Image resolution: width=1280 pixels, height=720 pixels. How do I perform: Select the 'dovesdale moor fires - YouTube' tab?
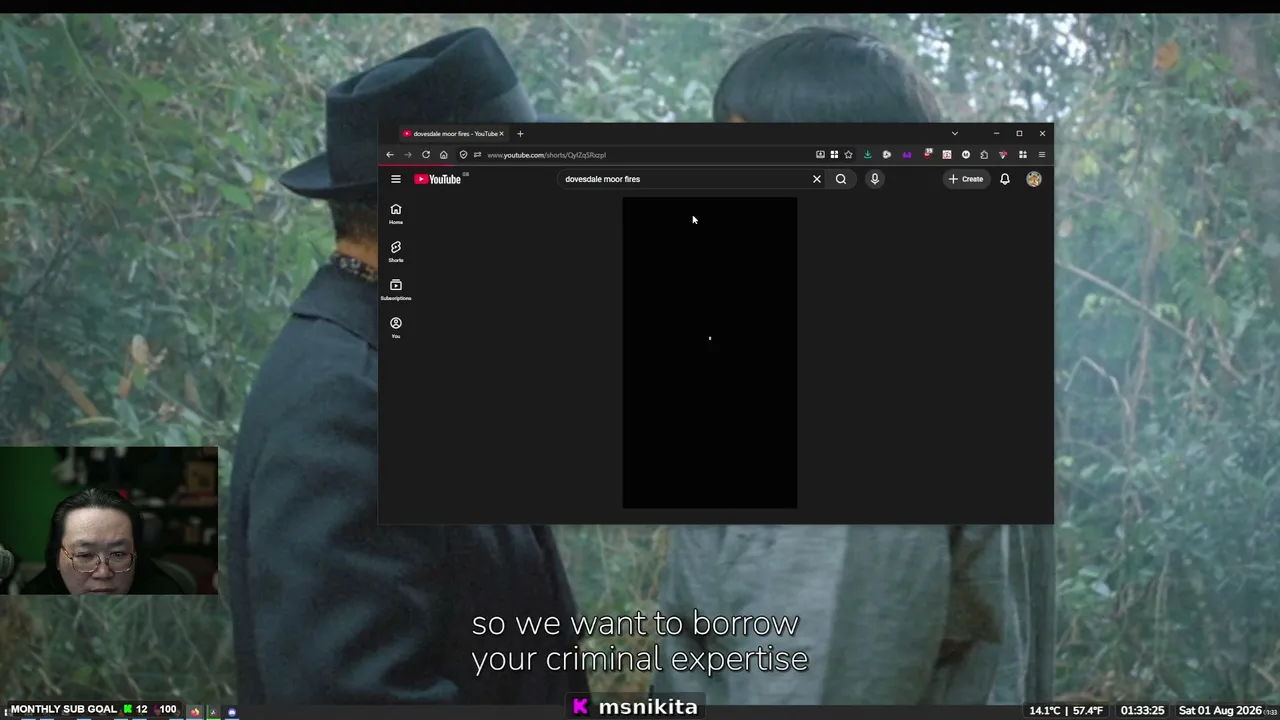click(453, 133)
